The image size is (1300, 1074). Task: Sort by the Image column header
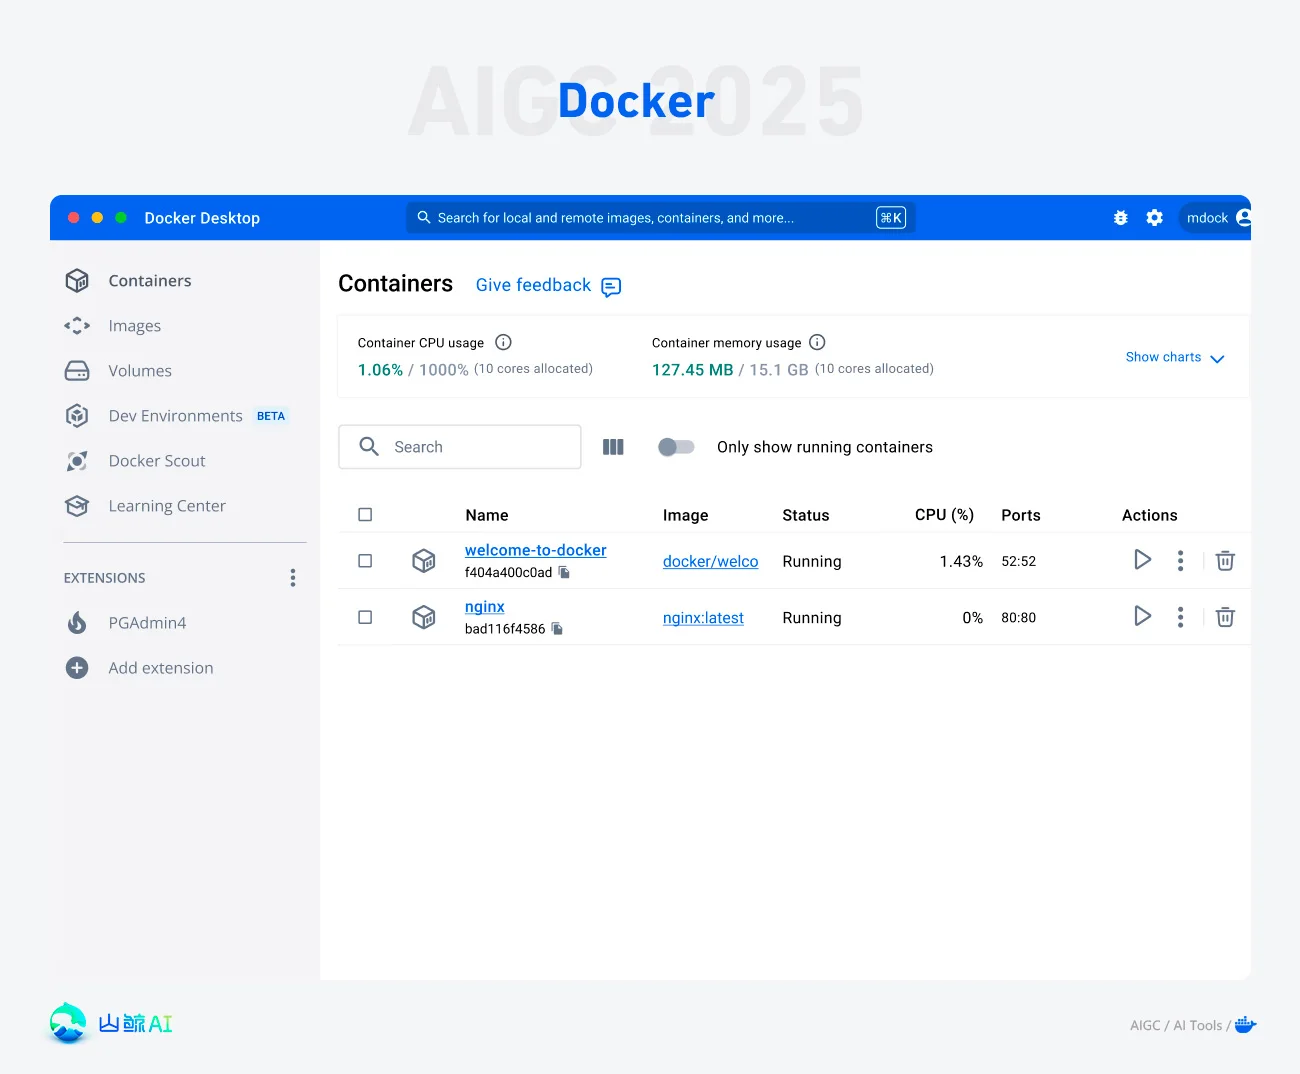coord(685,516)
